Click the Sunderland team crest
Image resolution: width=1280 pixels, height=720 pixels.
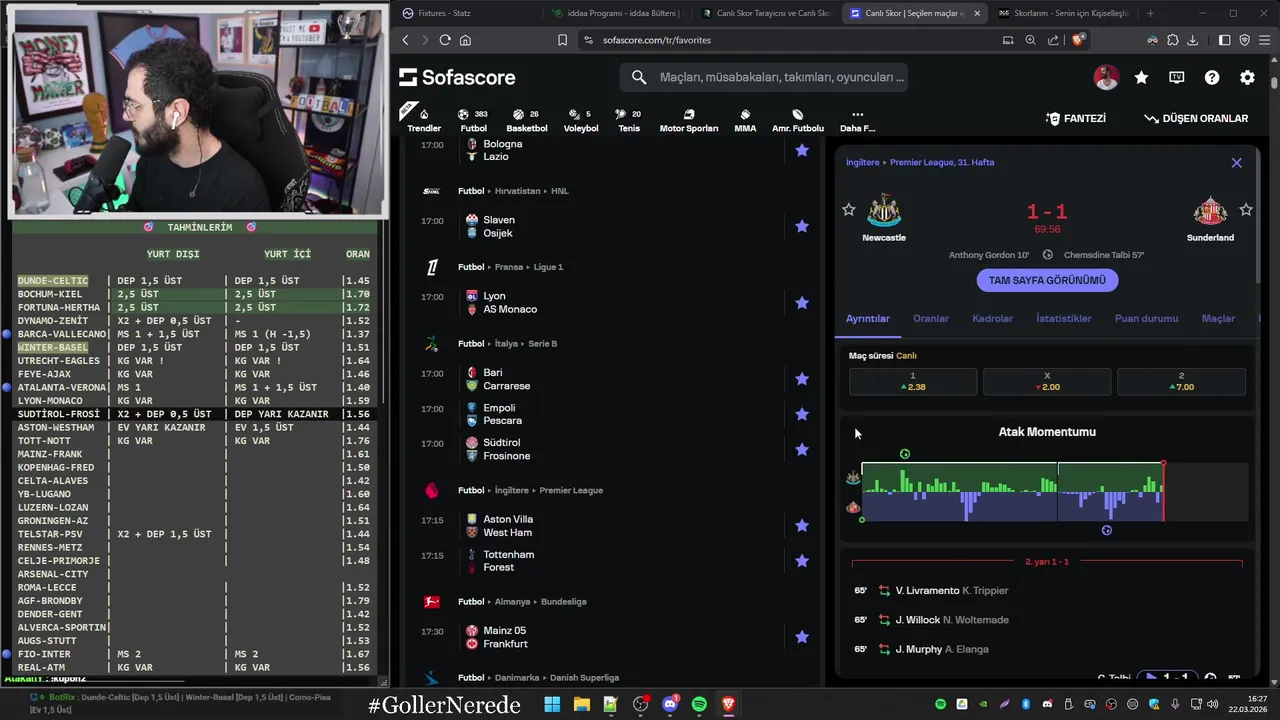[1210, 211]
